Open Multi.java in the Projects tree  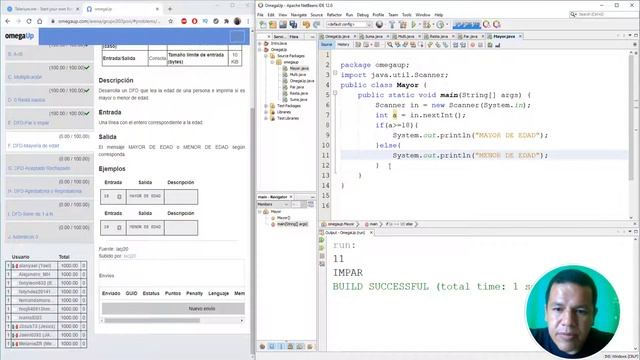click(298, 75)
